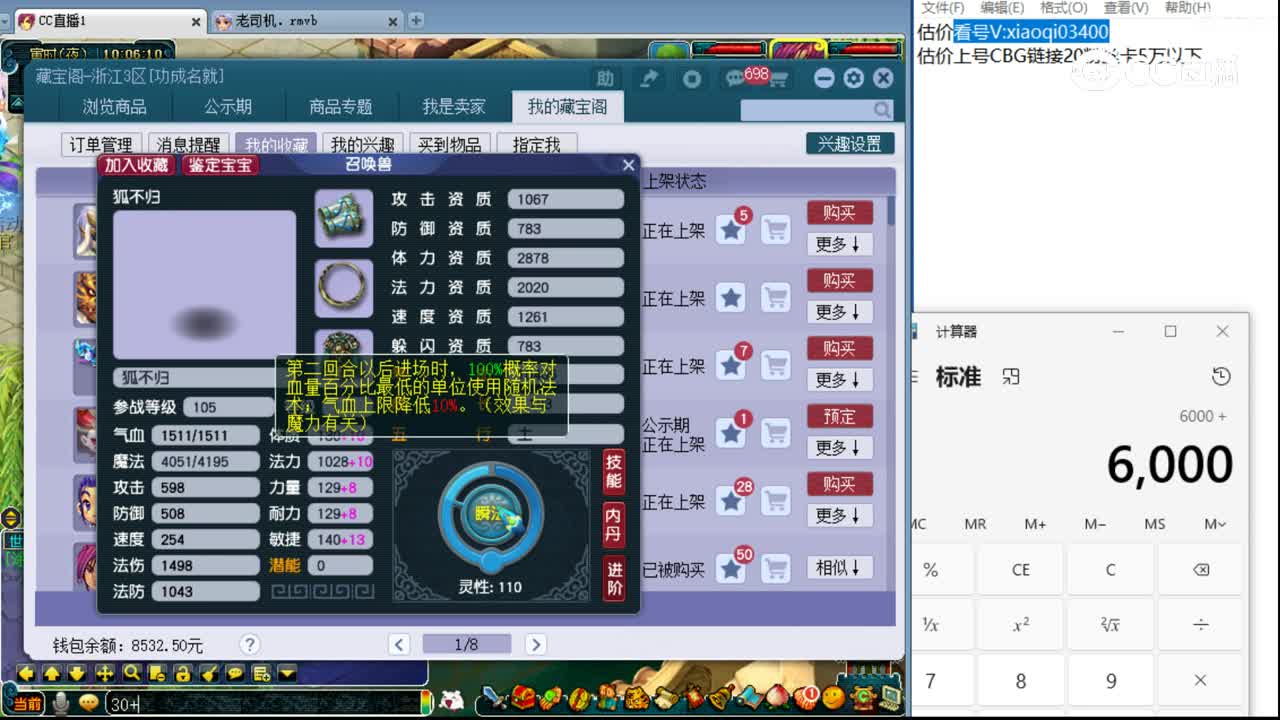Toggle favorite star with 1 badge
The height and width of the screenshot is (720, 1280).
[732, 434]
